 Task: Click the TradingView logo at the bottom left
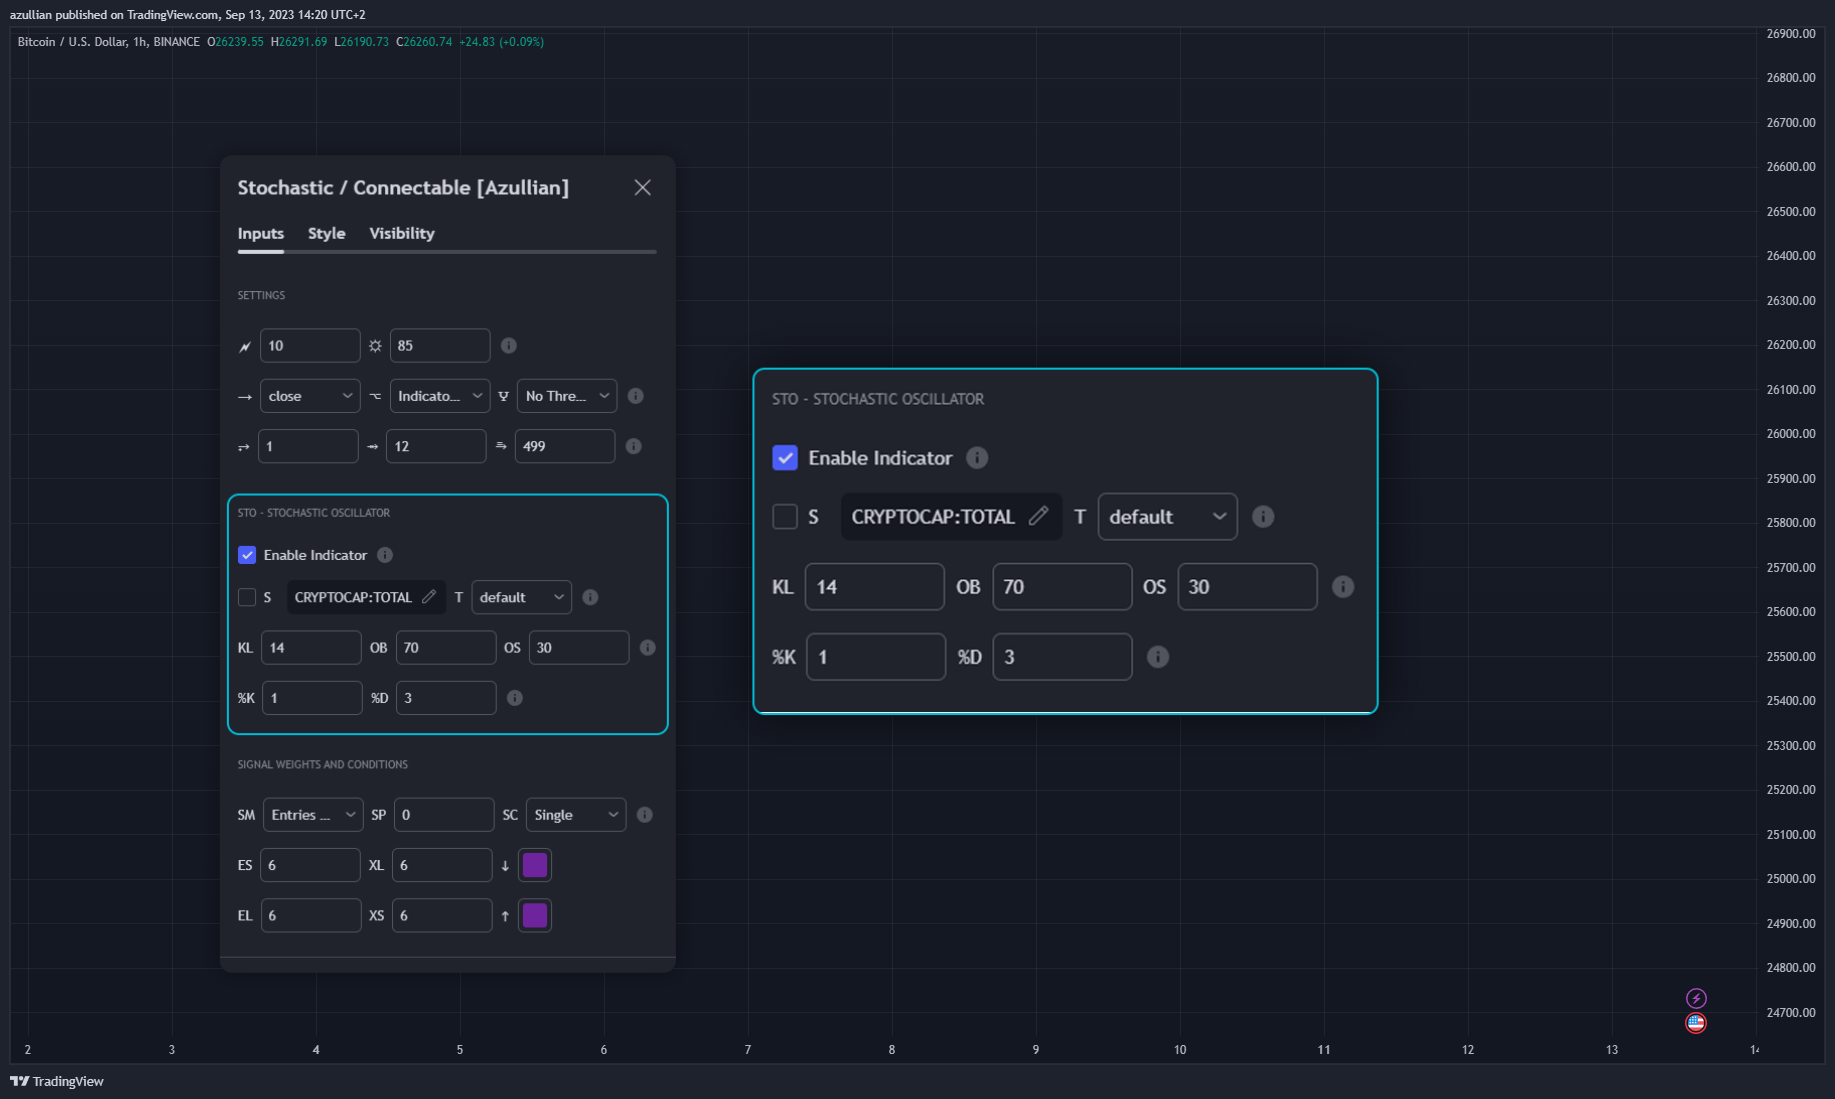pos(57,1081)
